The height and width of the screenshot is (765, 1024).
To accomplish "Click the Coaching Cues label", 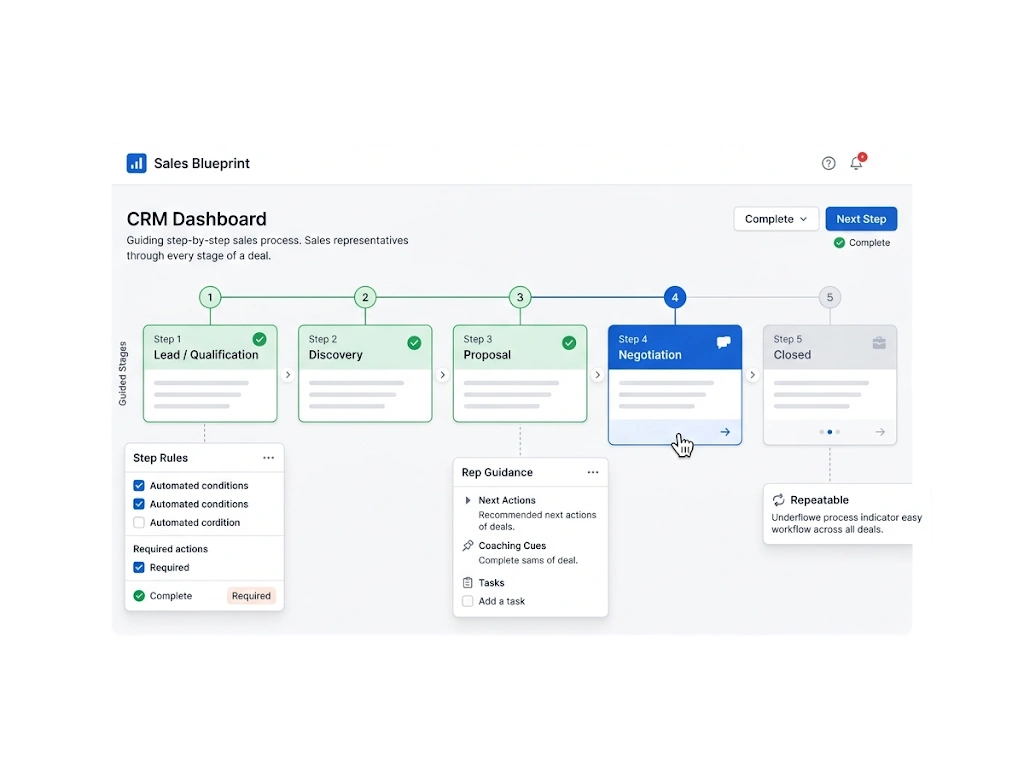I will (512, 545).
